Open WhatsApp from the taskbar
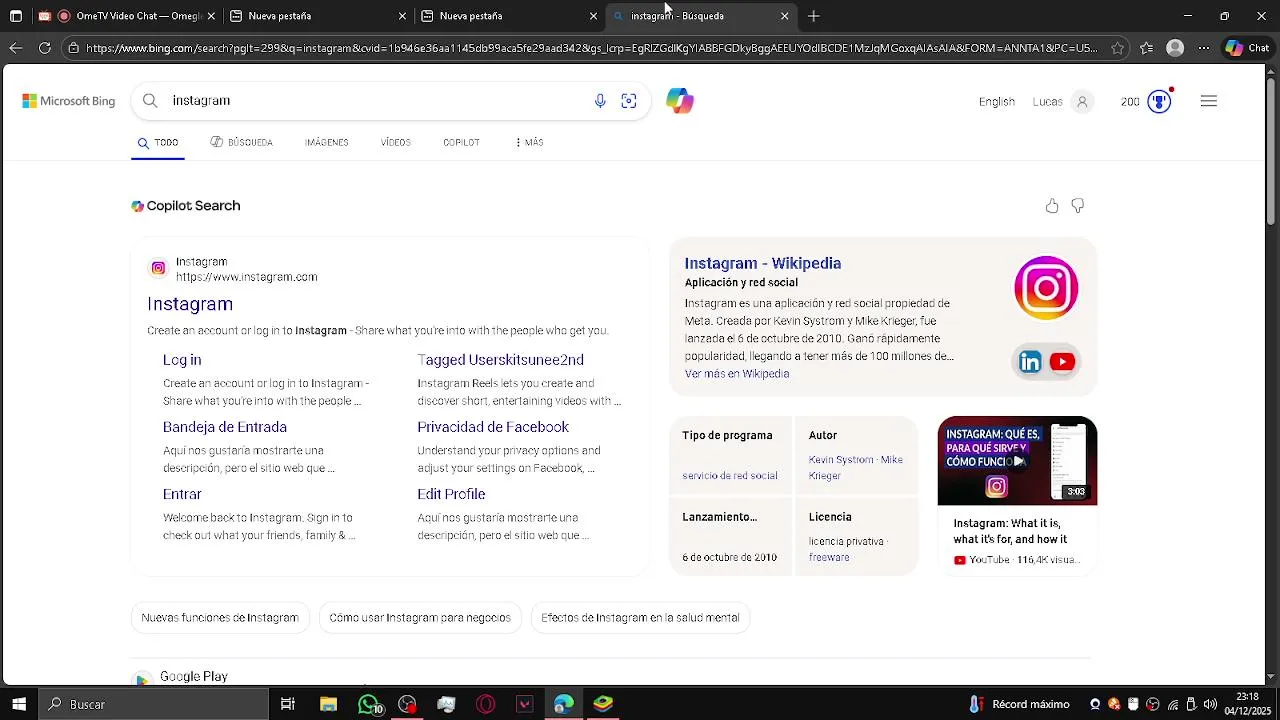 tap(369, 704)
